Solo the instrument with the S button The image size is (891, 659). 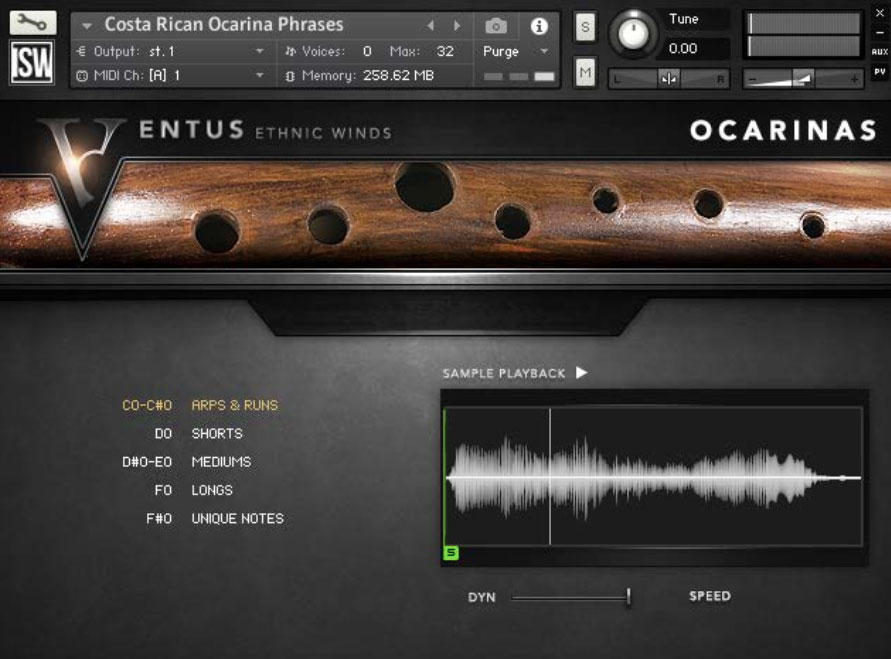(585, 27)
